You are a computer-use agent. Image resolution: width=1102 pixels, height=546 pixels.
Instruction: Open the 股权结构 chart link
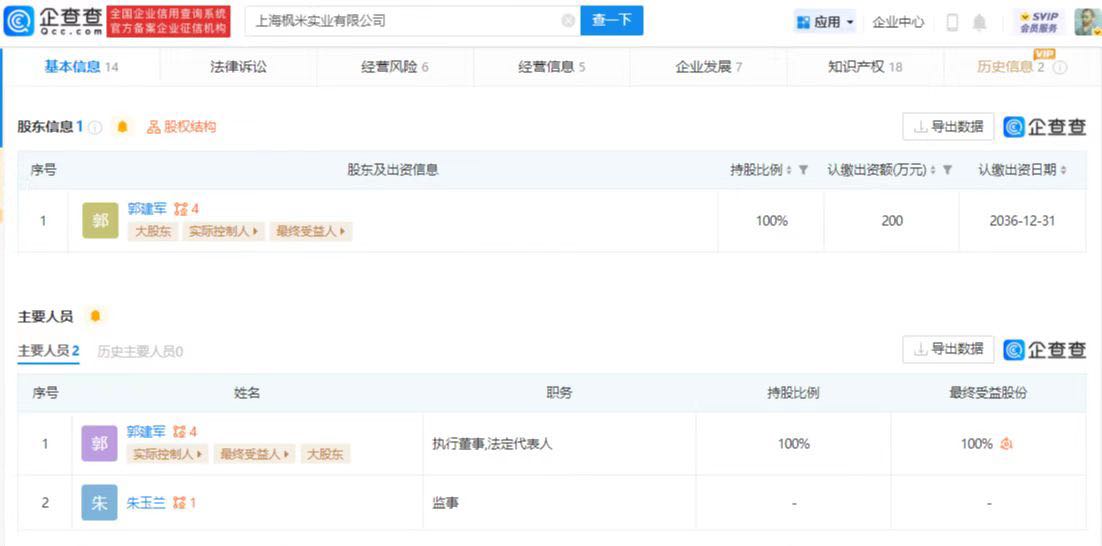point(182,127)
